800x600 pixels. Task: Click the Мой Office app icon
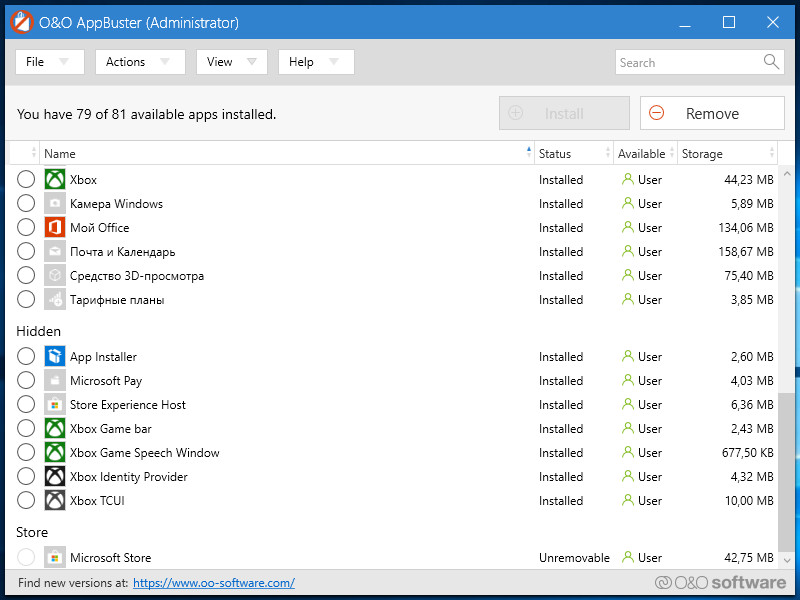(55, 228)
